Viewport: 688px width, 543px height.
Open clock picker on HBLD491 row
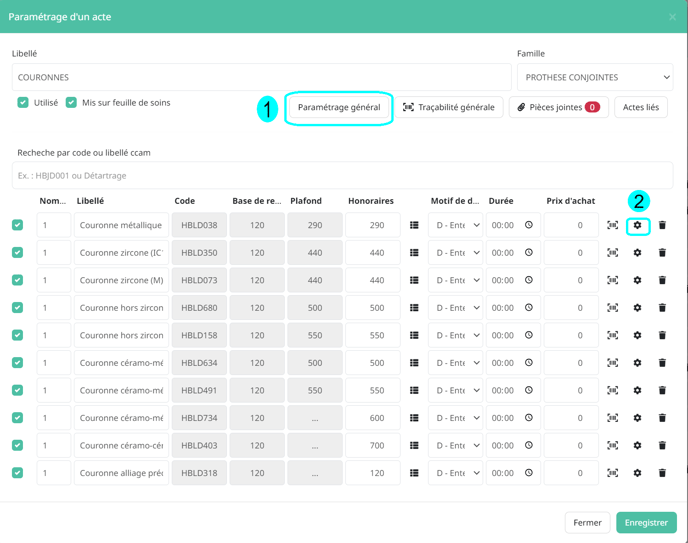click(529, 390)
